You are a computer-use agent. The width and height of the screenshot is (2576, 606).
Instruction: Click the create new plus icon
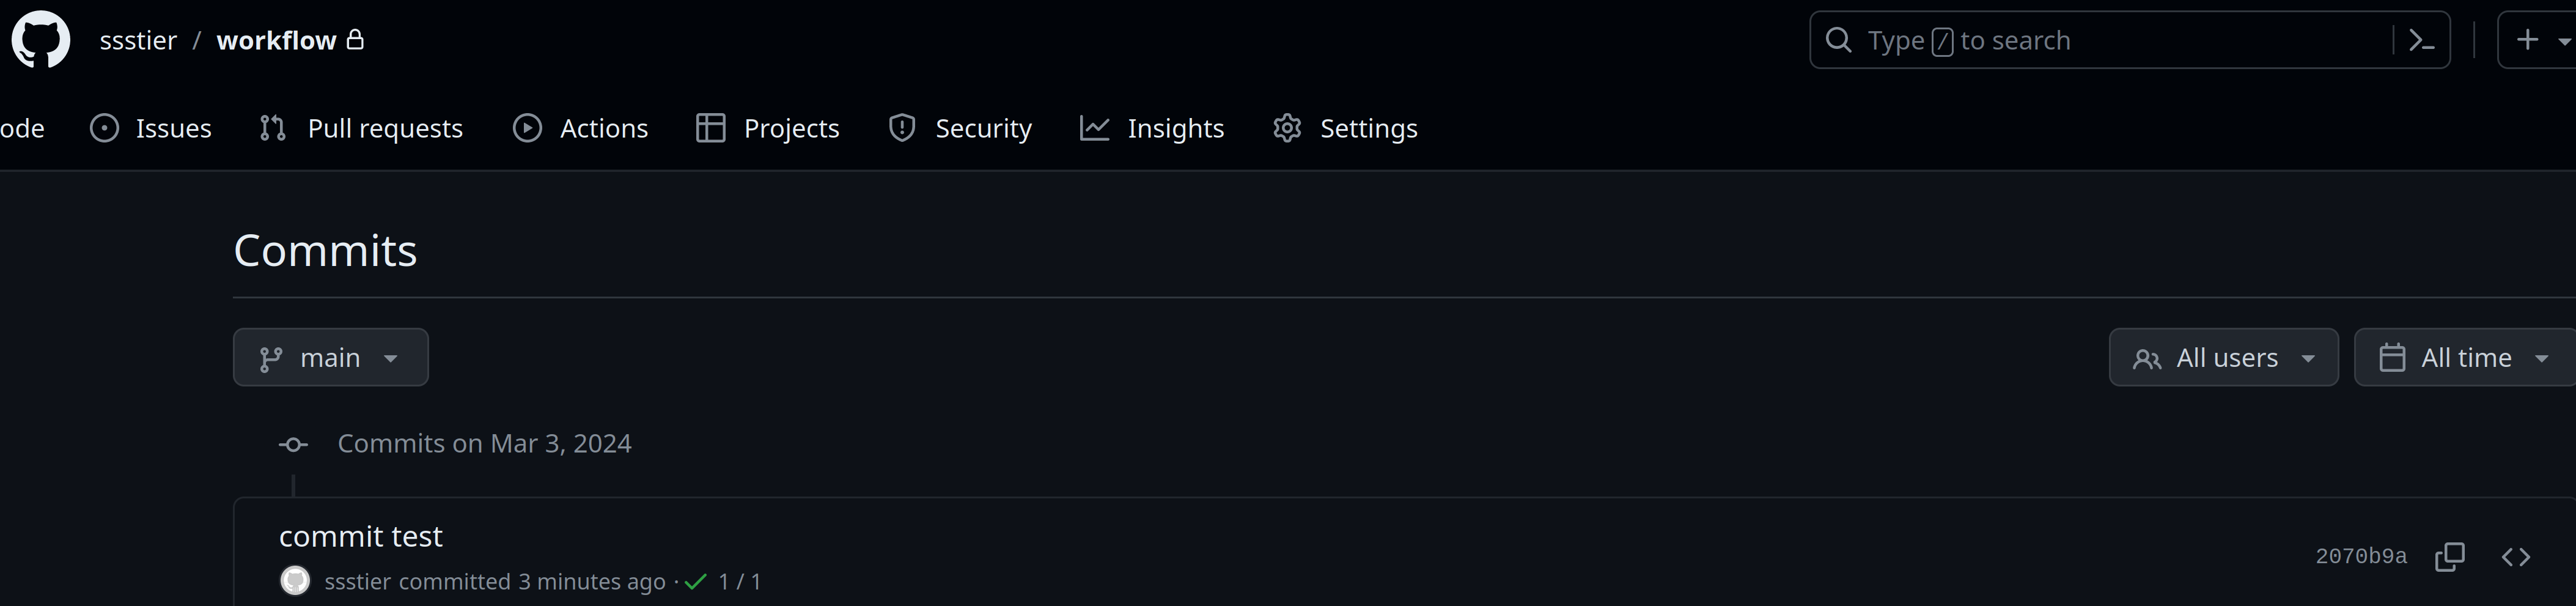(2527, 40)
